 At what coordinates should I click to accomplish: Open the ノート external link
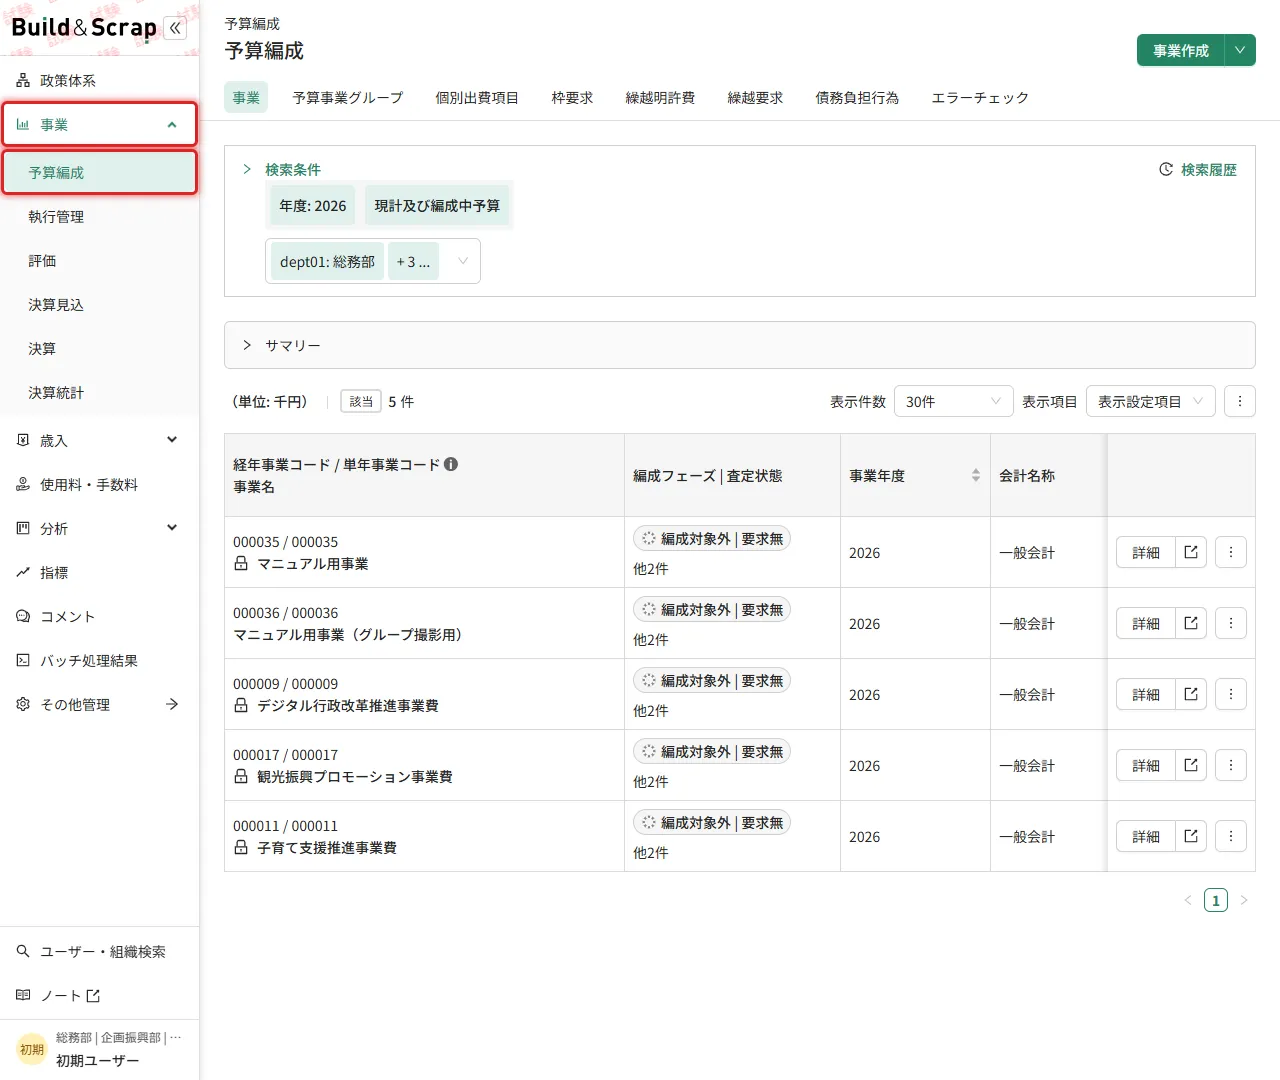pyautogui.click(x=100, y=996)
